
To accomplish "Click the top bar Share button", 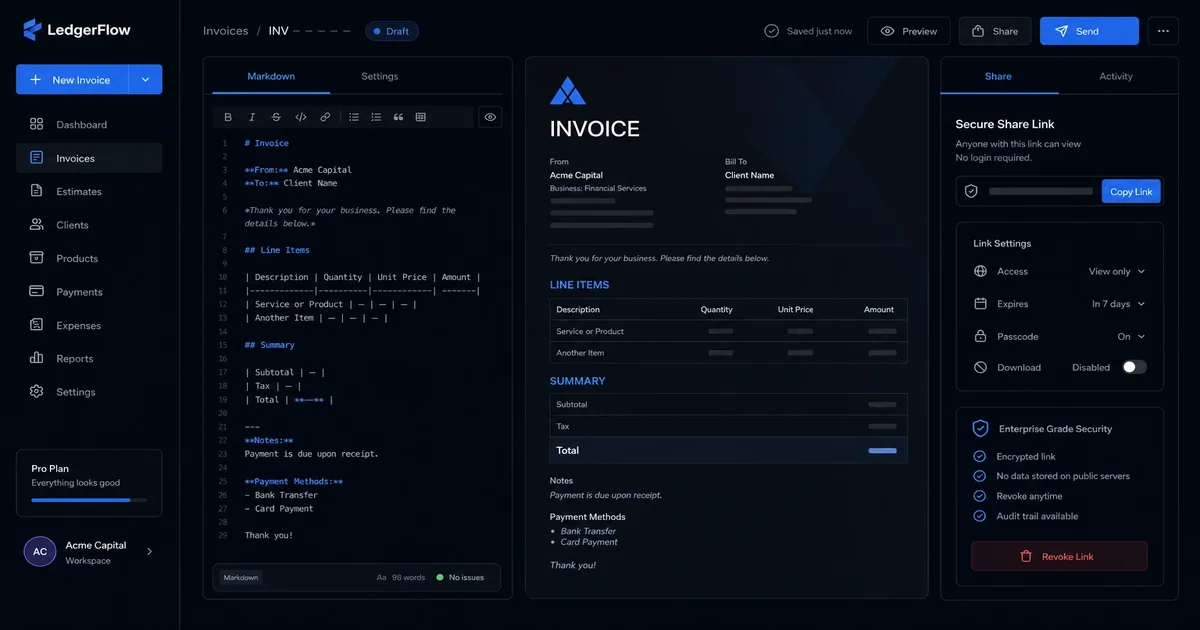I will point(994,31).
